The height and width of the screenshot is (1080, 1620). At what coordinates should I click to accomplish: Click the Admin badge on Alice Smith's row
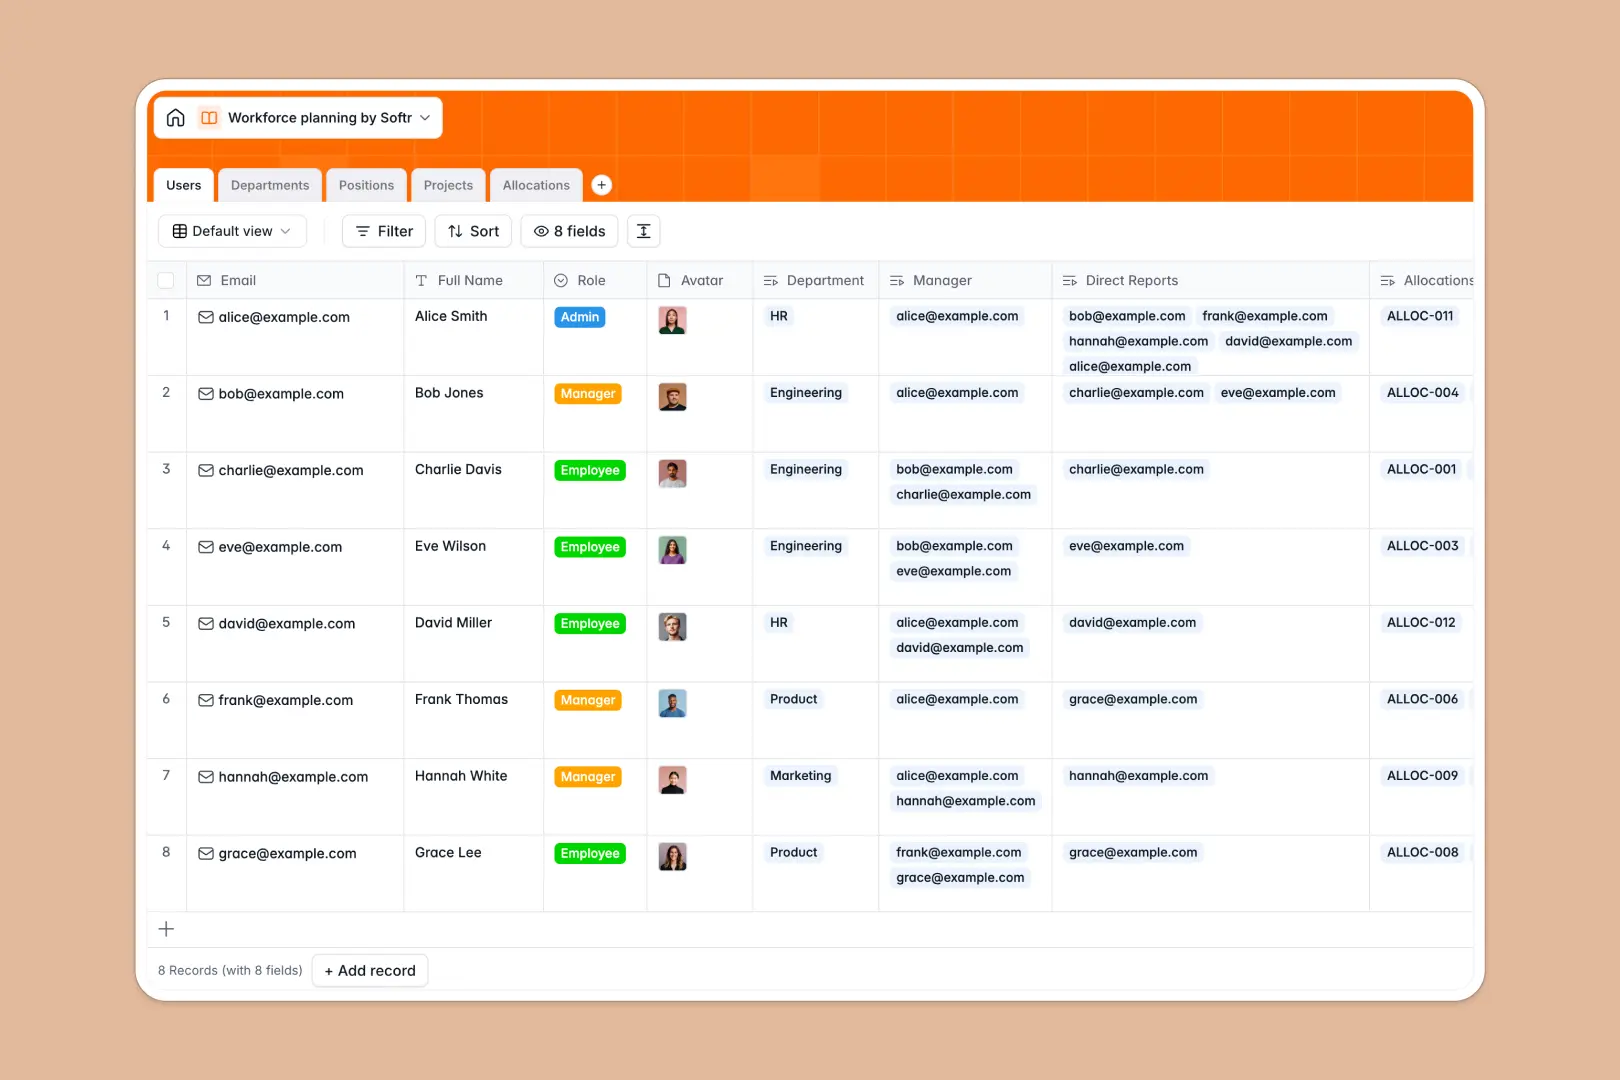point(579,316)
